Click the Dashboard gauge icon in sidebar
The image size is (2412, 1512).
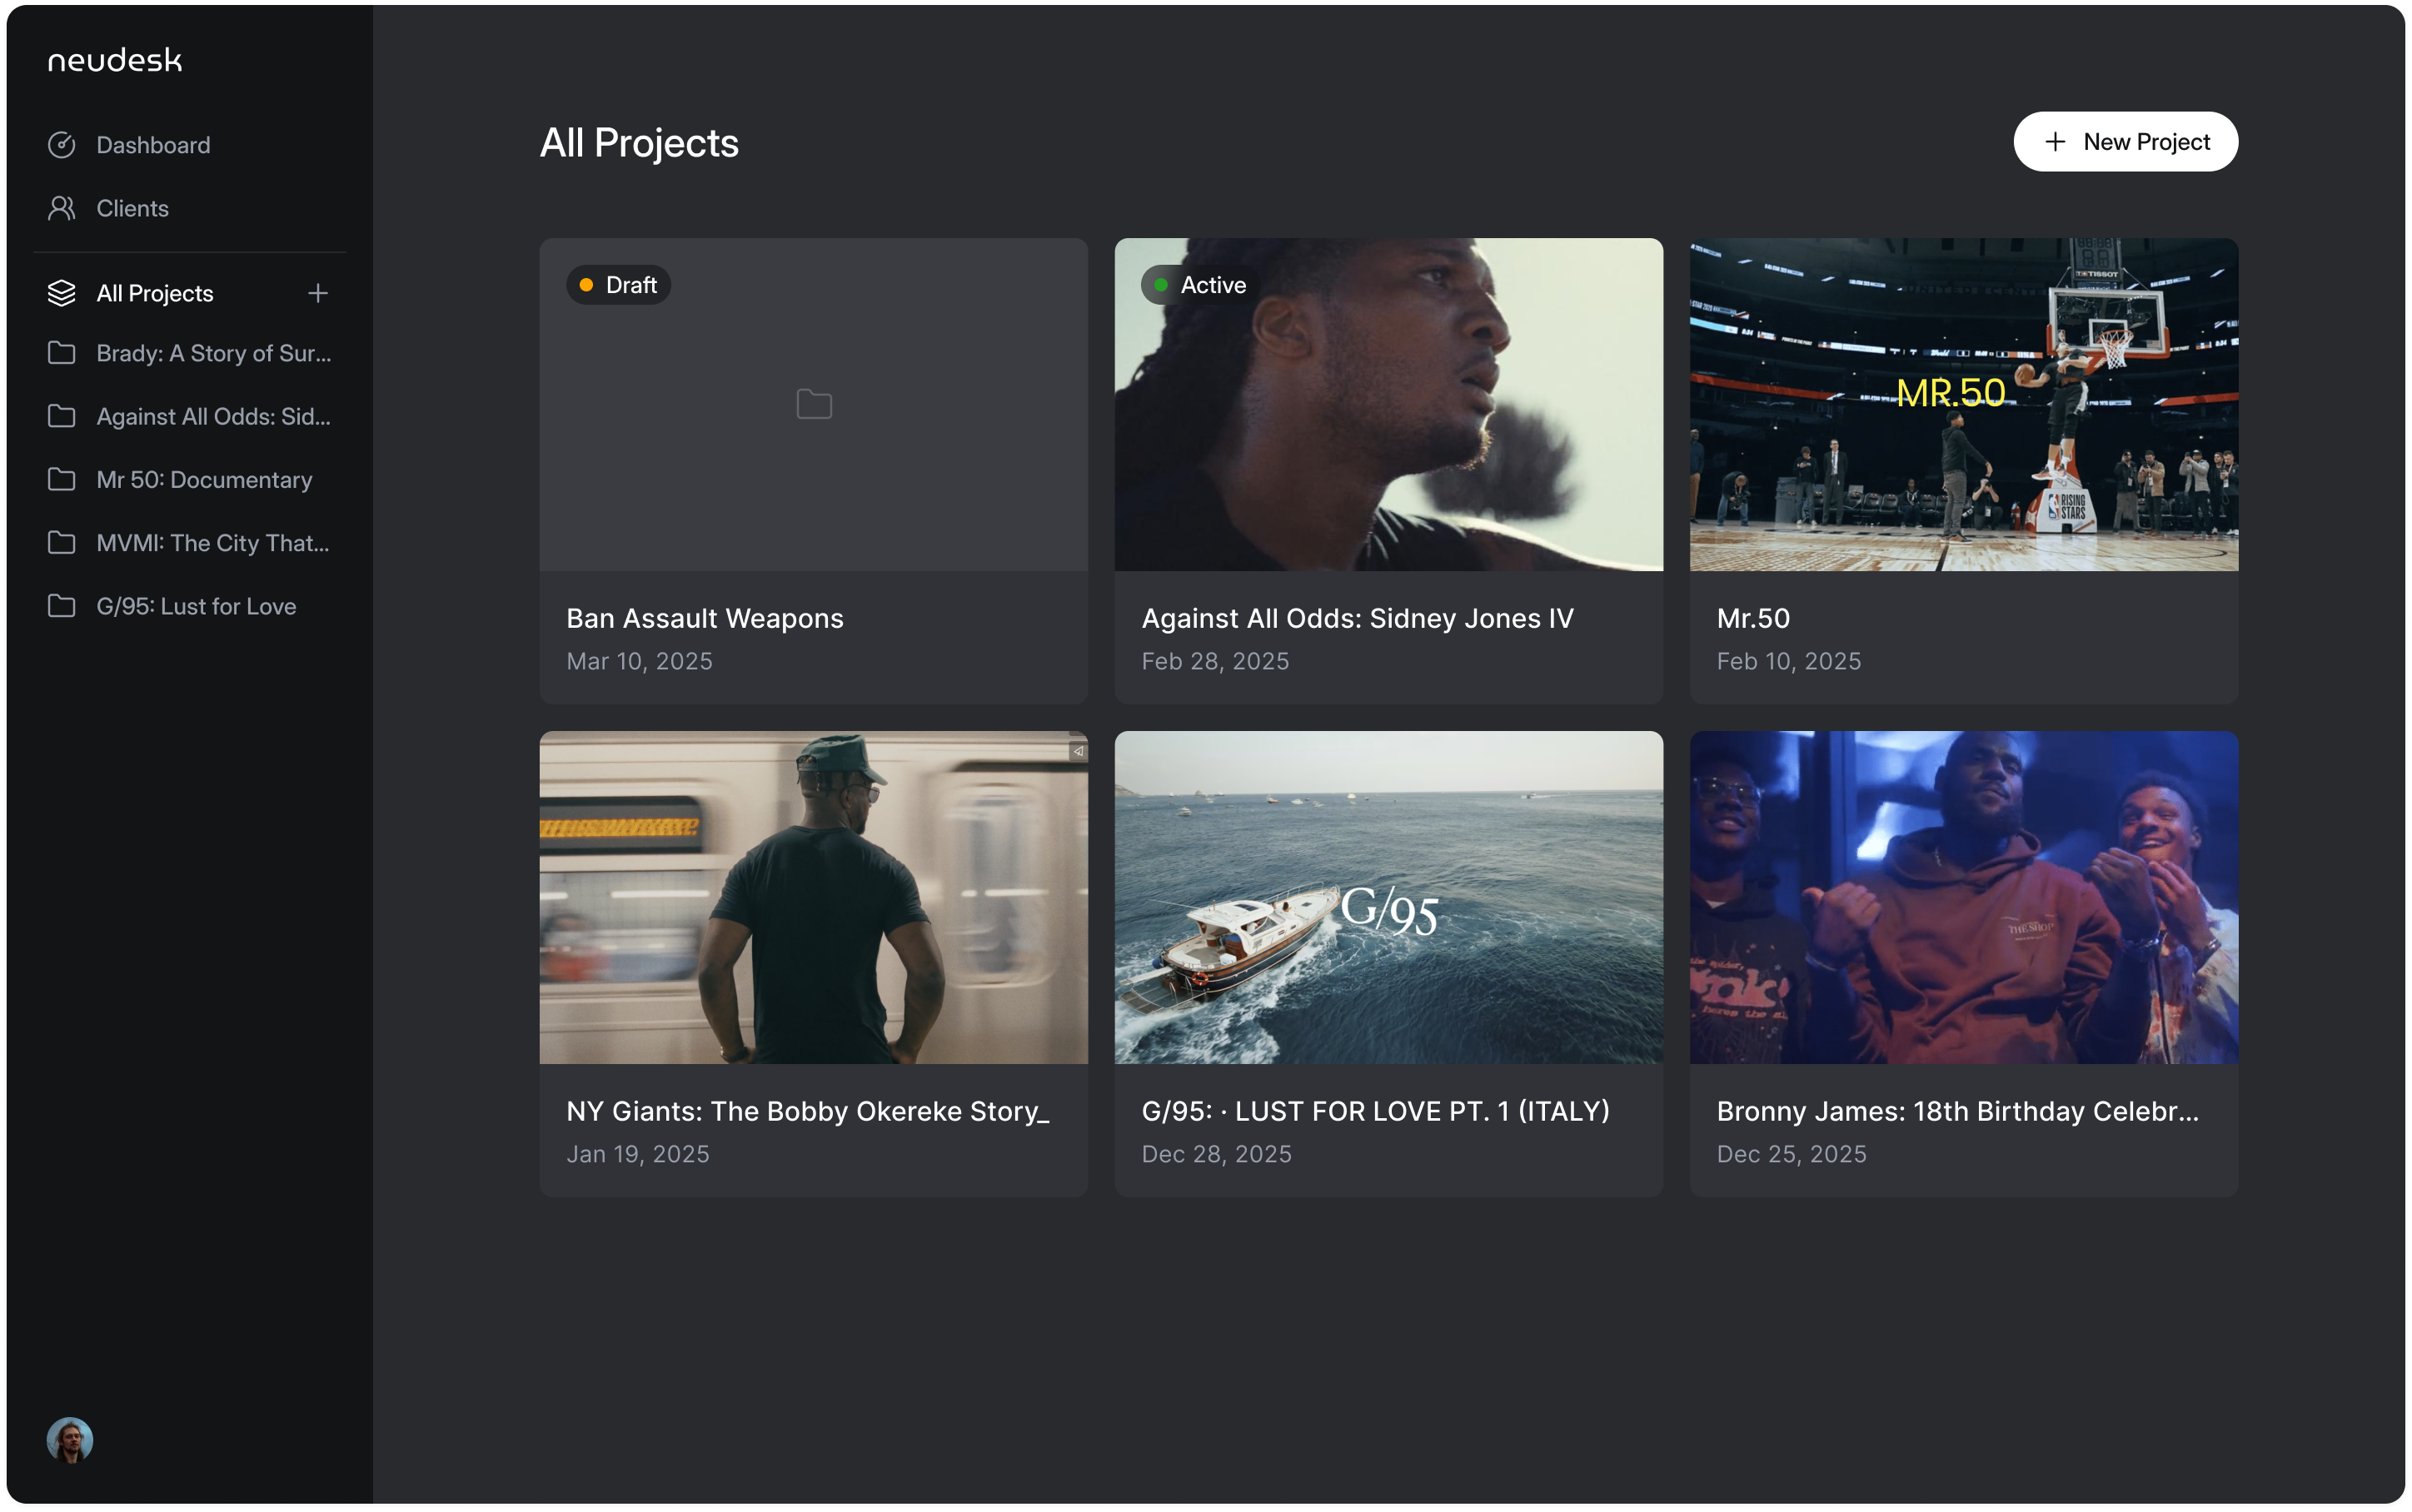pyautogui.click(x=62, y=144)
